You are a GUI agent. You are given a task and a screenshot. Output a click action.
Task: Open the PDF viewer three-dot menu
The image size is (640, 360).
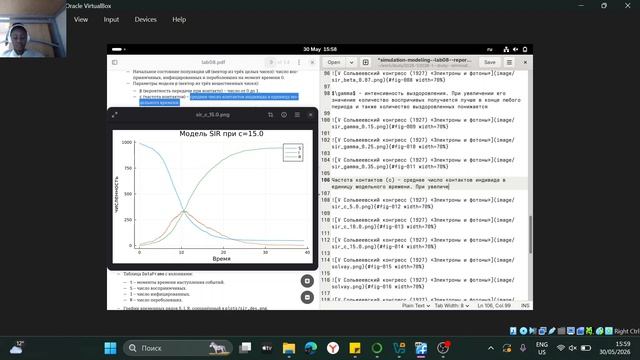click(x=299, y=62)
